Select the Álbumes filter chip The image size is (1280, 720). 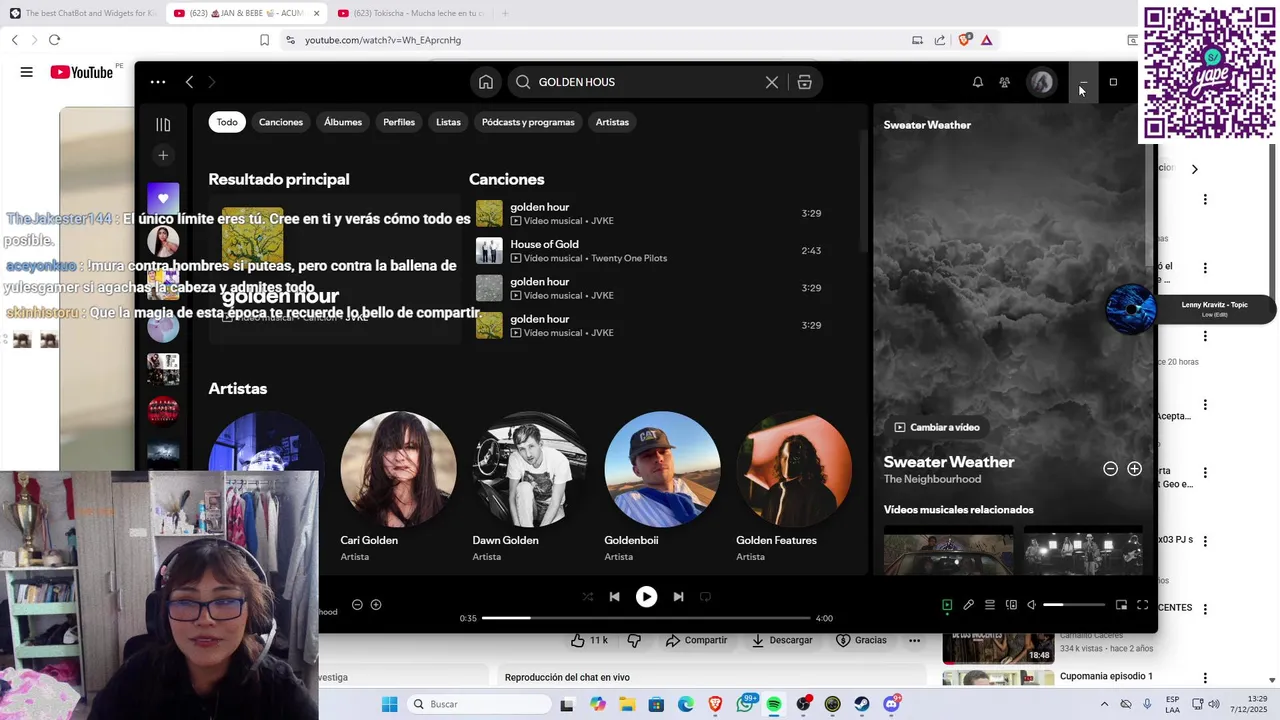tap(343, 122)
